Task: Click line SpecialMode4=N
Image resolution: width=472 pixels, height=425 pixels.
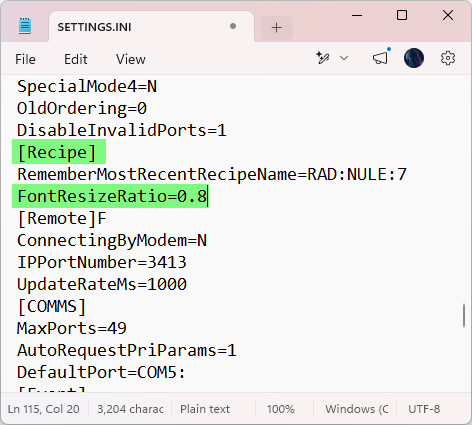Action: [87, 86]
